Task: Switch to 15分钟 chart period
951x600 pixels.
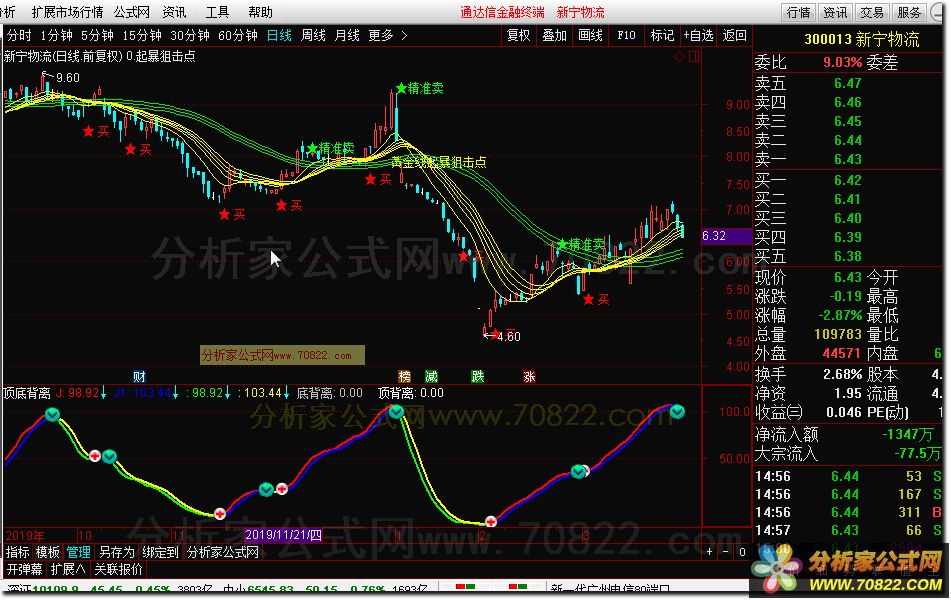Action: [x=142, y=36]
